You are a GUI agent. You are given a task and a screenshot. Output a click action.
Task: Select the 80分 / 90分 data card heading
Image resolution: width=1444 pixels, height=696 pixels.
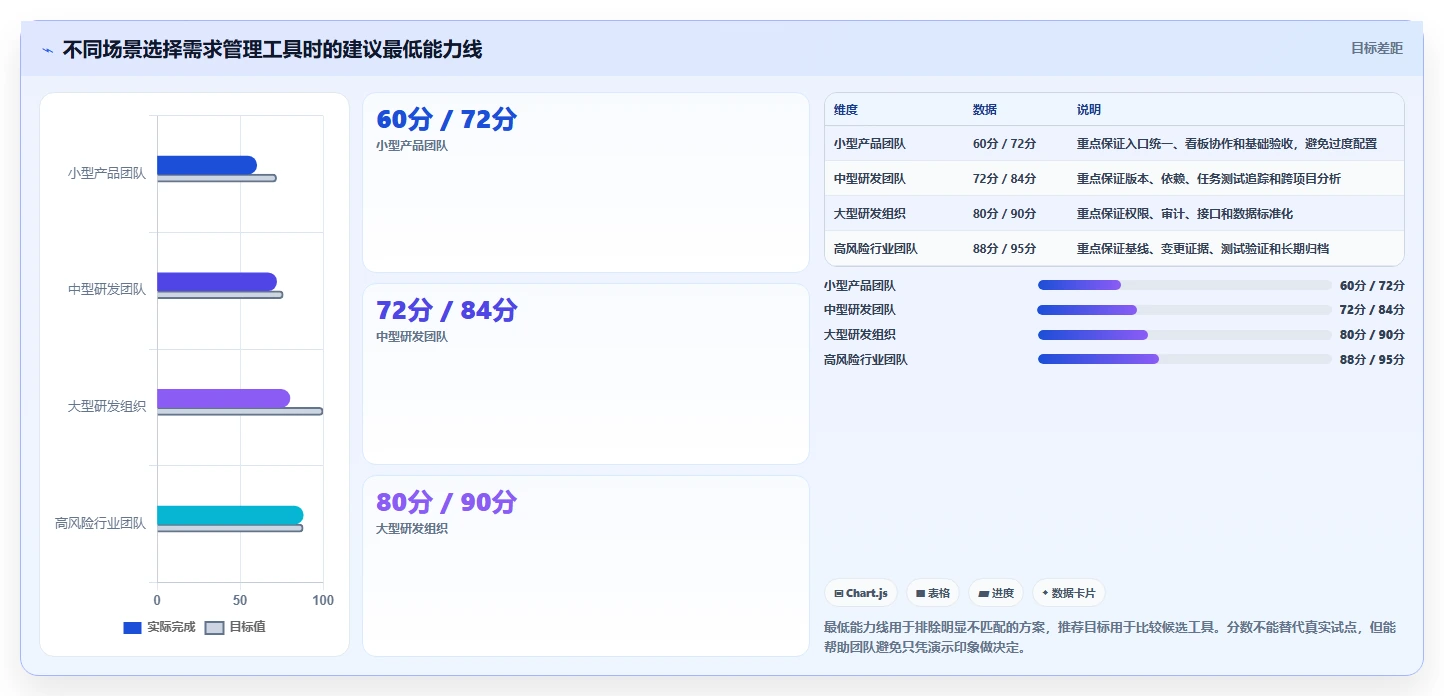(x=446, y=502)
